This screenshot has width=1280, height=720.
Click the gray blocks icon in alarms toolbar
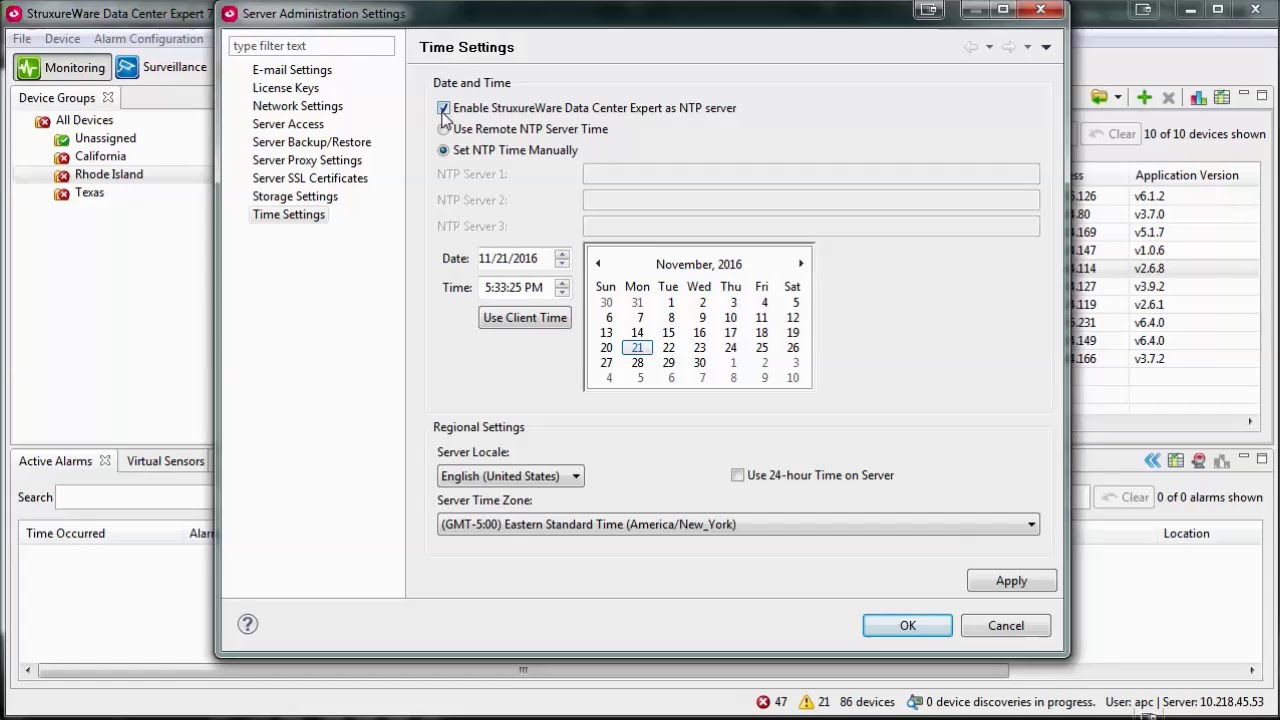[1221, 461]
